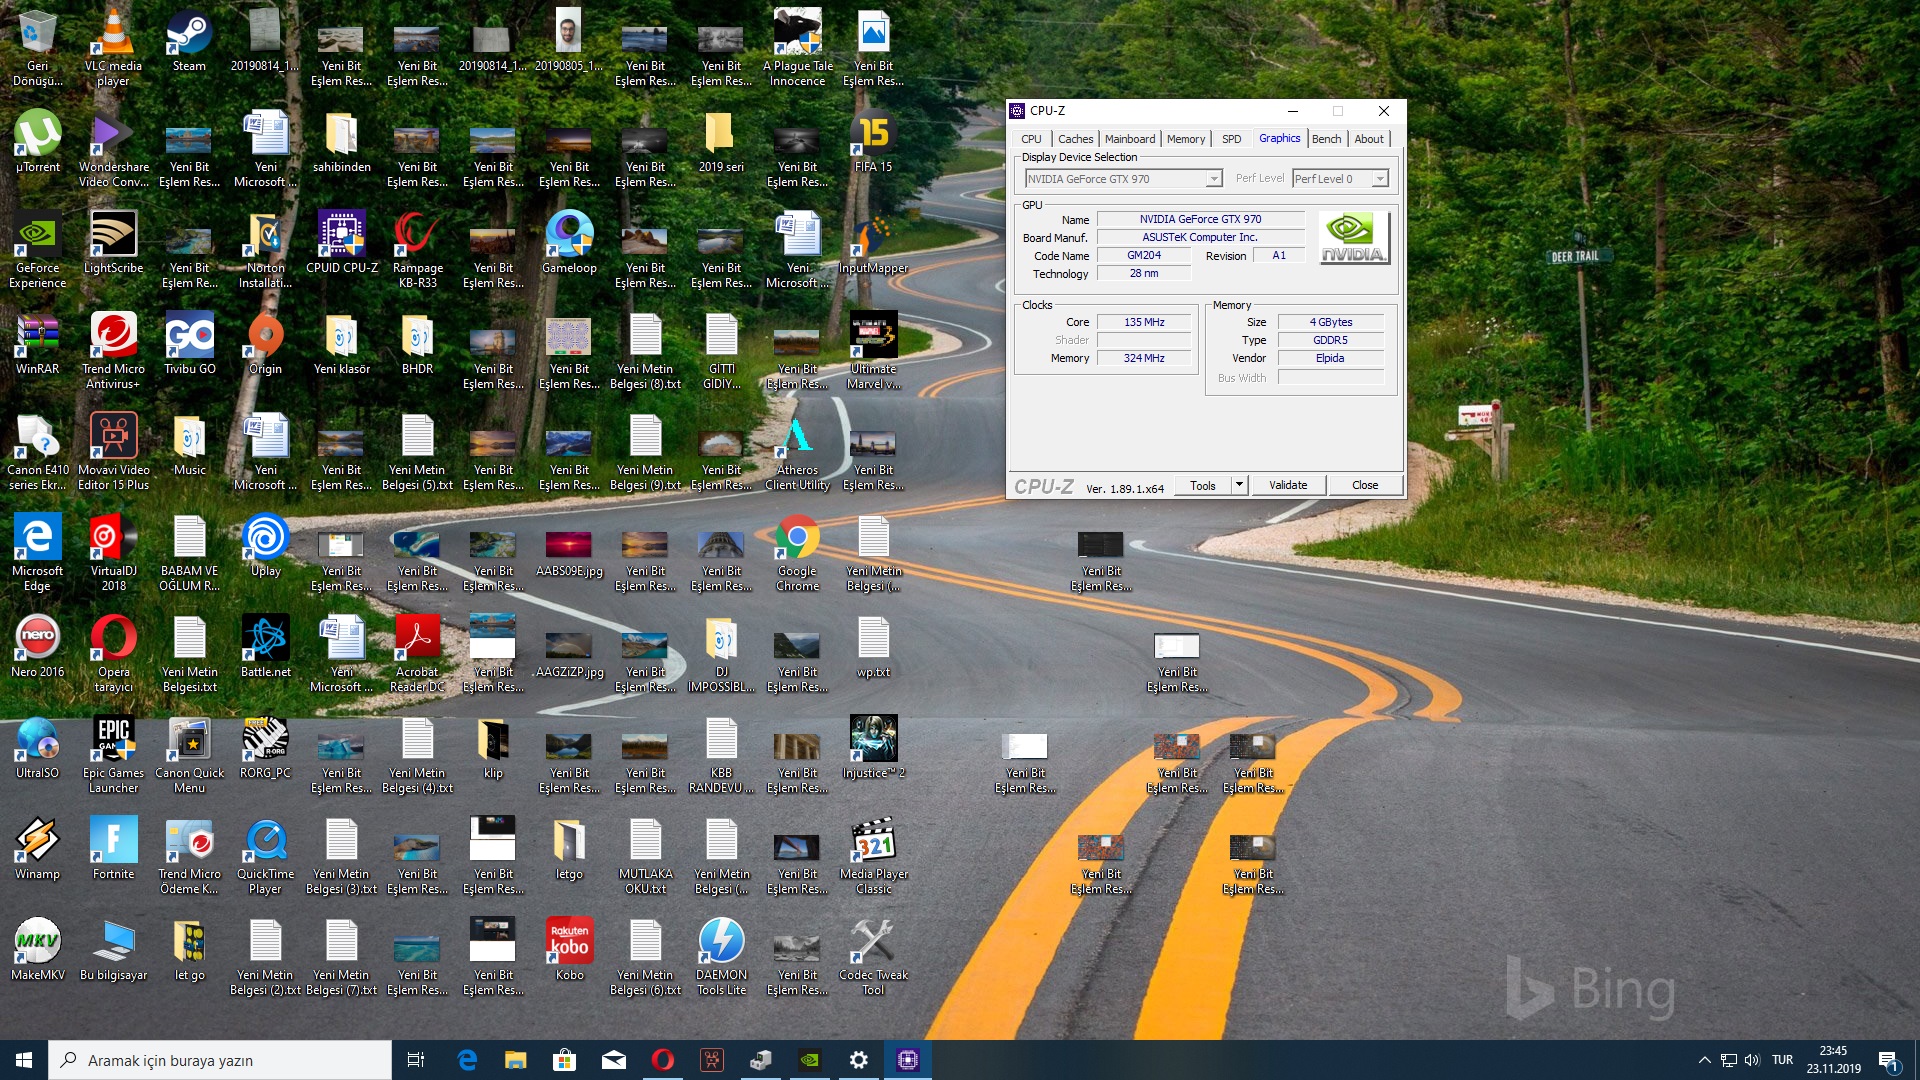Open the Opera browser in the taskbar

pos(662,1060)
